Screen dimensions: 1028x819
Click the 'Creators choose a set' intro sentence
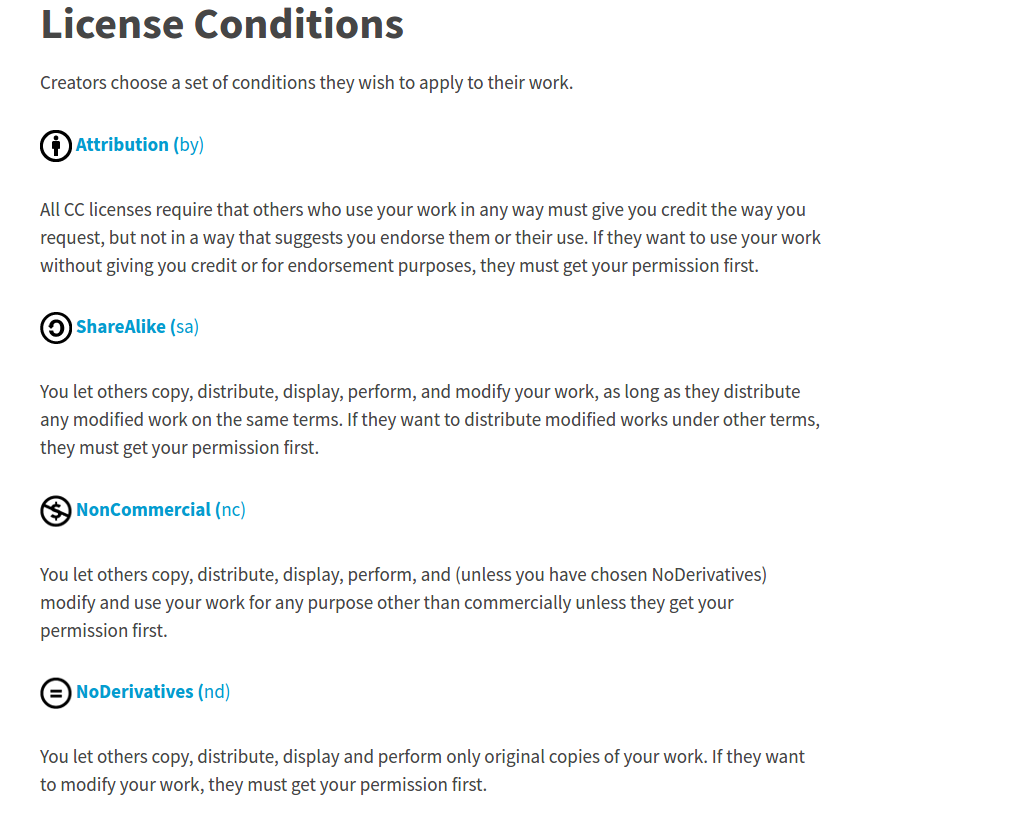(306, 83)
